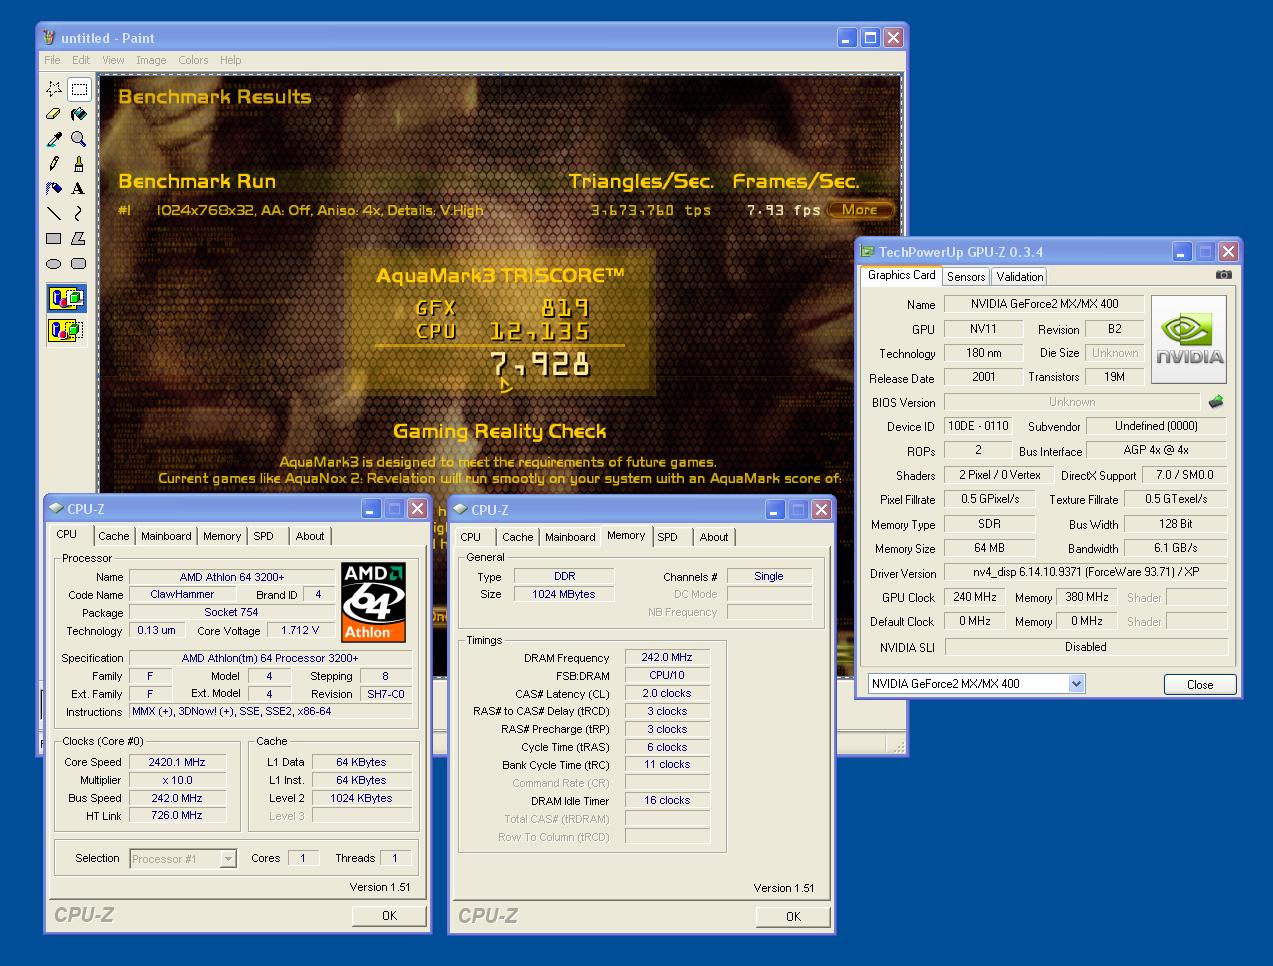Click the CPU Name field AMD Athlon 64 3200+
Image resolution: width=1273 pixels, height=966 pixels.
tap(232, 577)
